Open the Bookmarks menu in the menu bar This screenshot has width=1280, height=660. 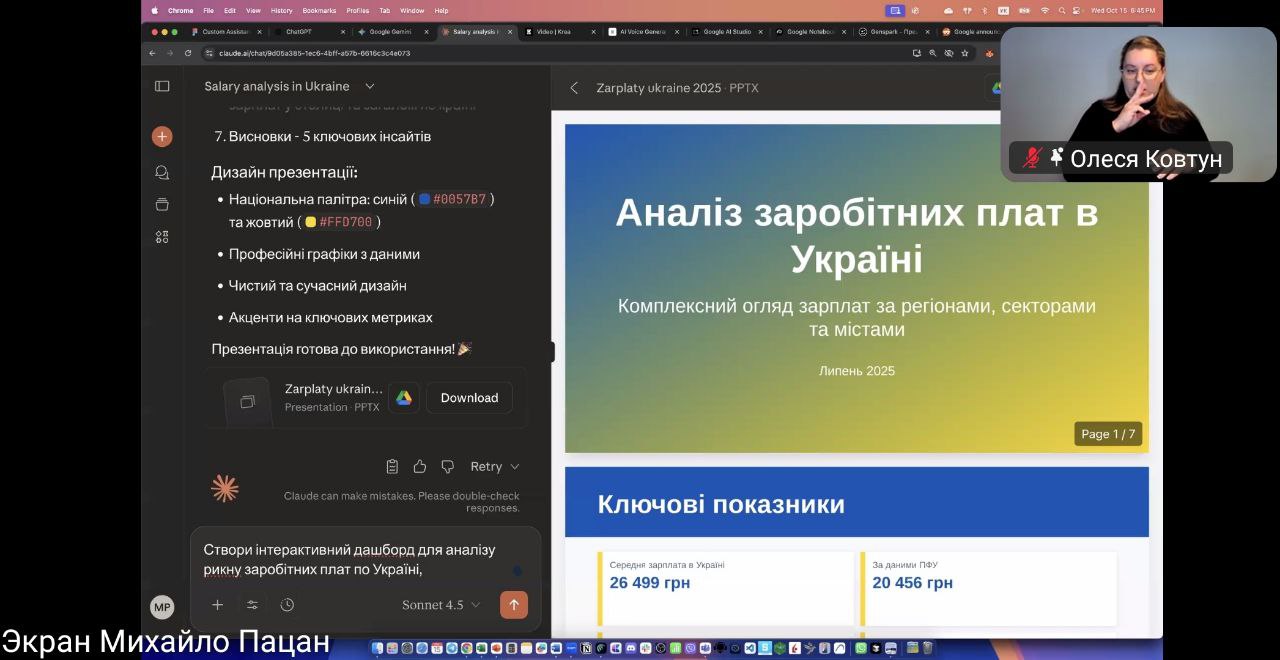tap(319, 11)
